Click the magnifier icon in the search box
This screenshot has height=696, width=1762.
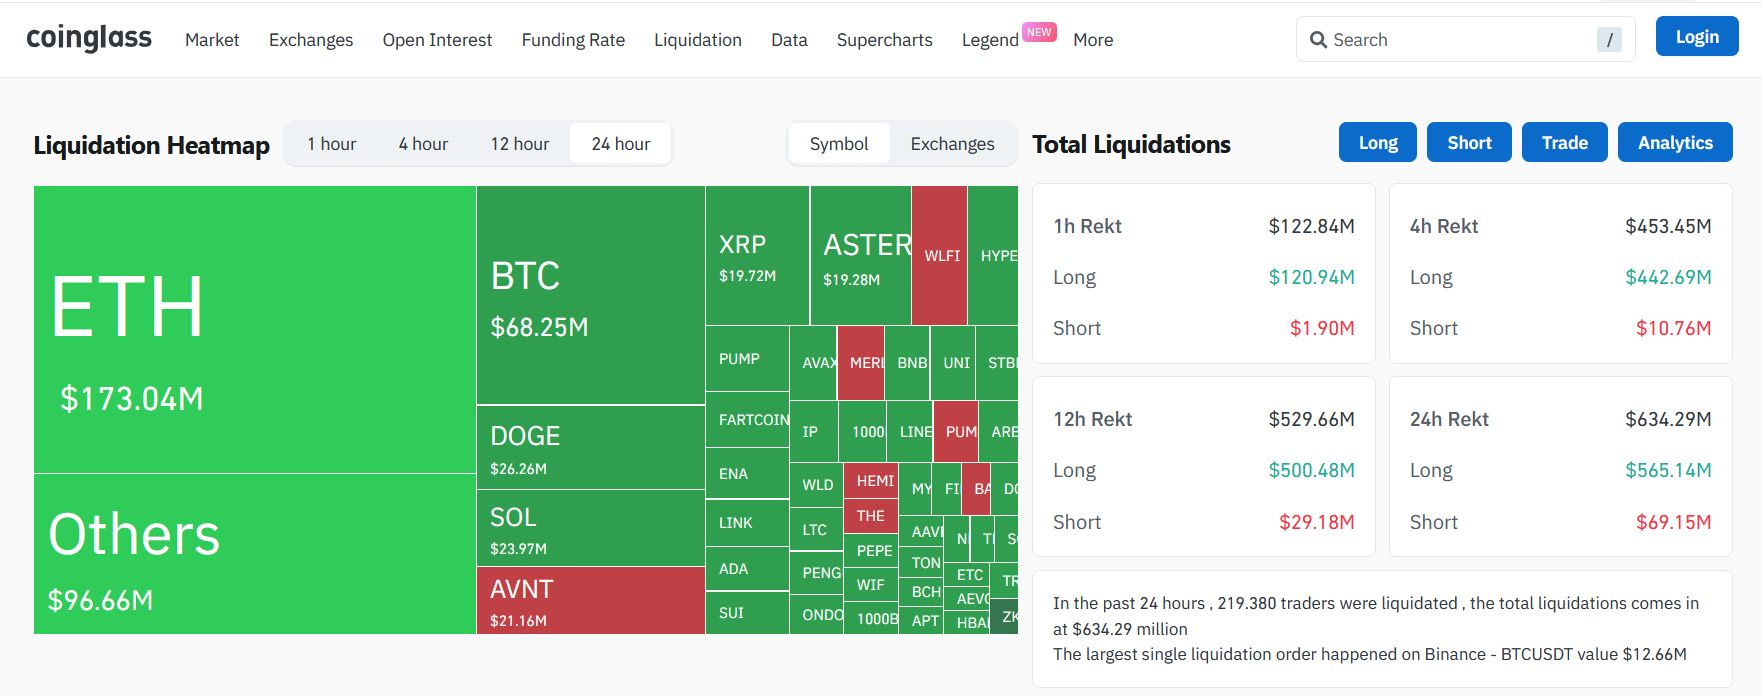click(x=1318, y=40)
